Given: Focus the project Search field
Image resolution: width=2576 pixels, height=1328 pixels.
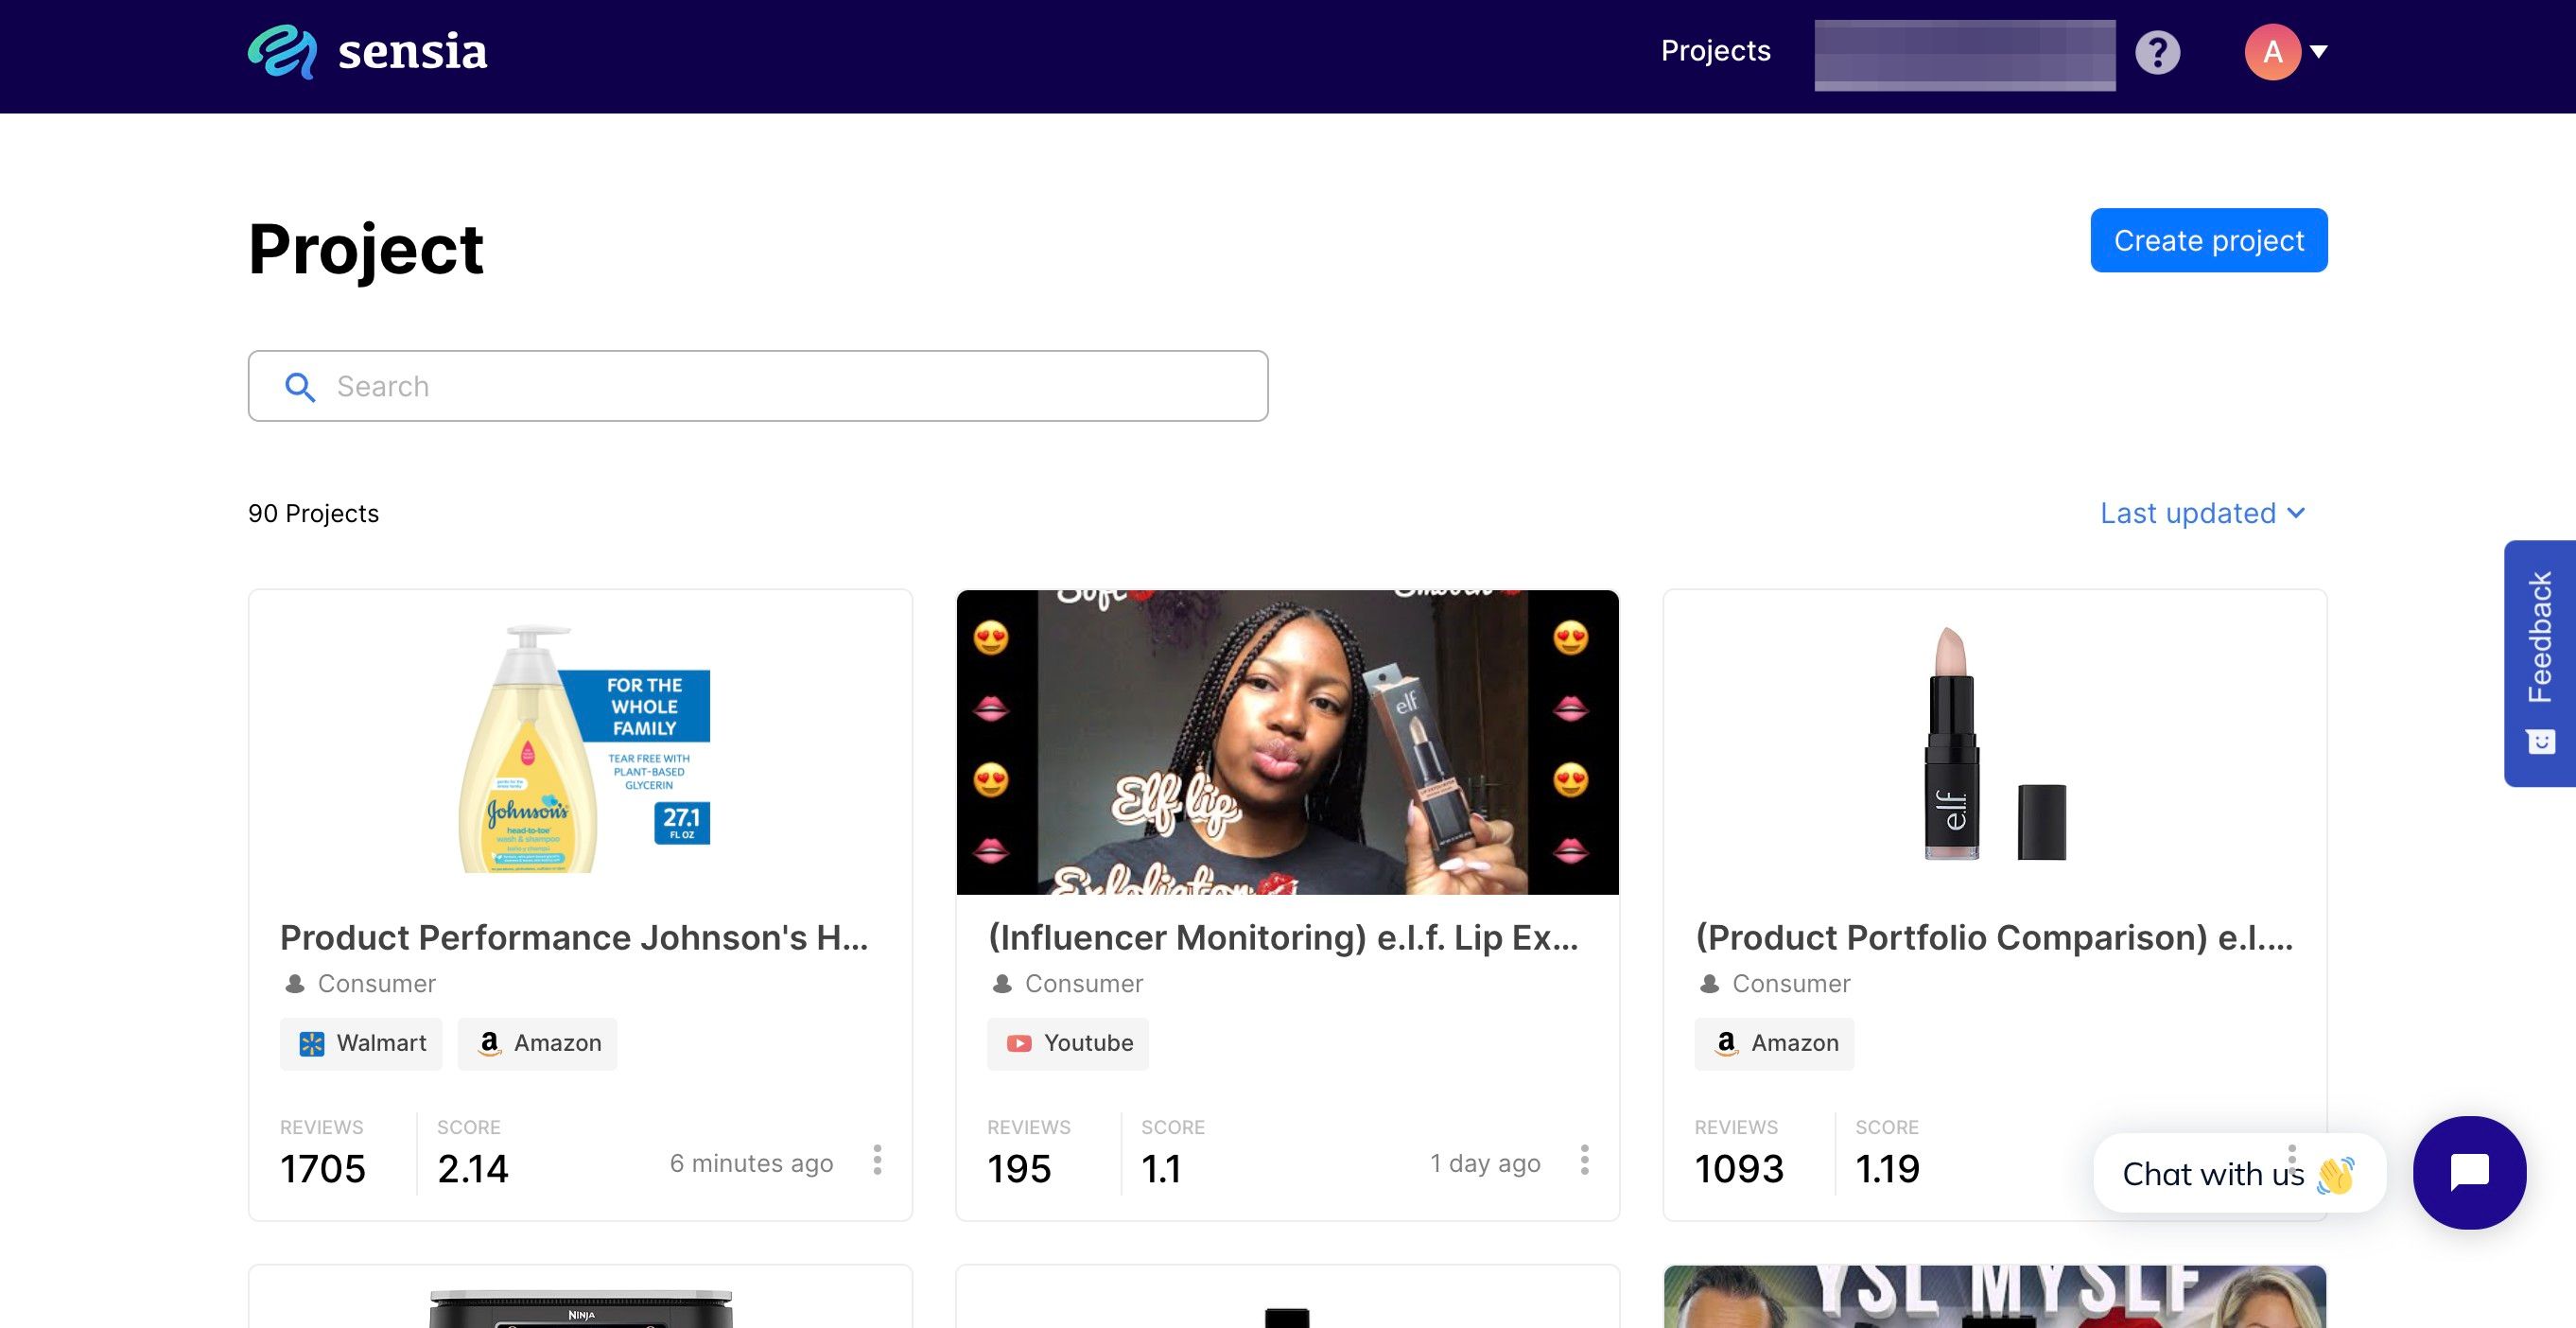Looking at the screenshot, I should coord(758,386).
